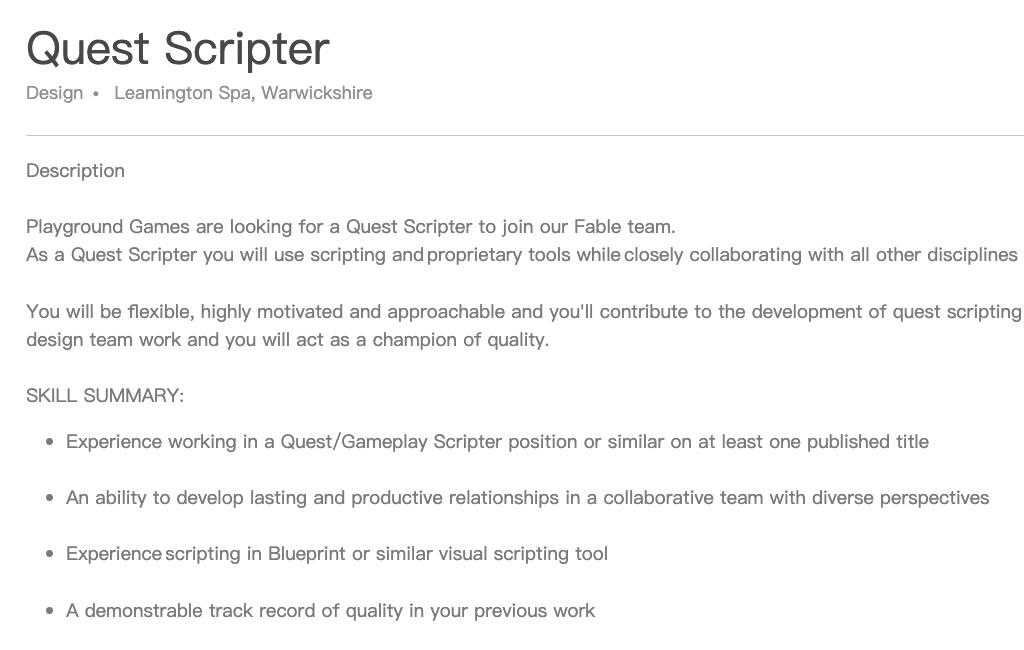Click the bullet dot before 'Experience working'
1024x650 pixels.
click(50, 442)
